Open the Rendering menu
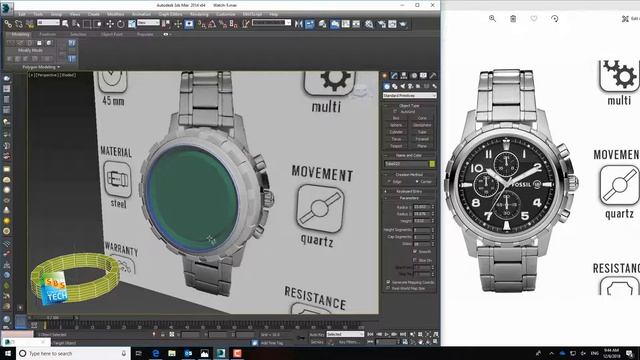640x360 pixels. coord(199,14)
